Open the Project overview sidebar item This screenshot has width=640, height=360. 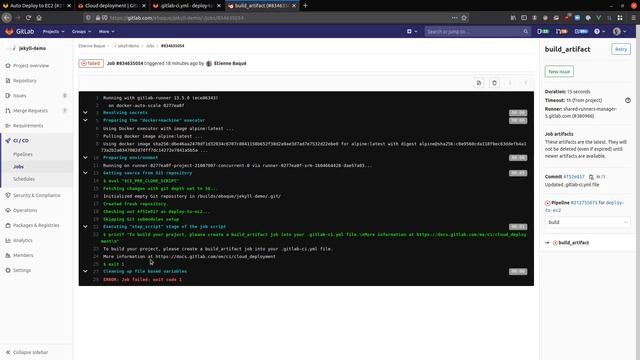tap(31, 66)
